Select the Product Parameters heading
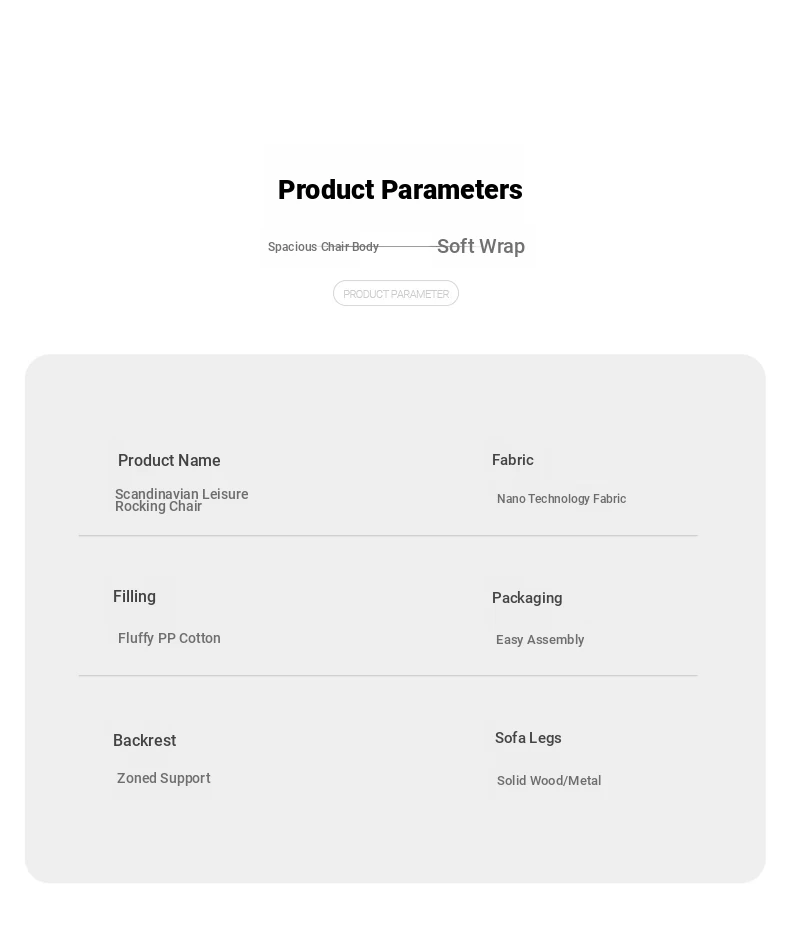The width and height of the screenshot is (790, 933). [x=400, y=190]
